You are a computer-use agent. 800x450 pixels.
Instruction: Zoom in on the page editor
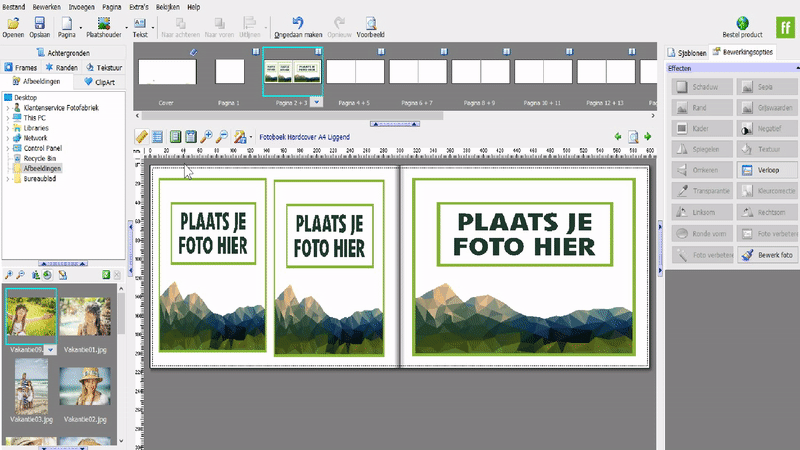[x=207, y=136]
